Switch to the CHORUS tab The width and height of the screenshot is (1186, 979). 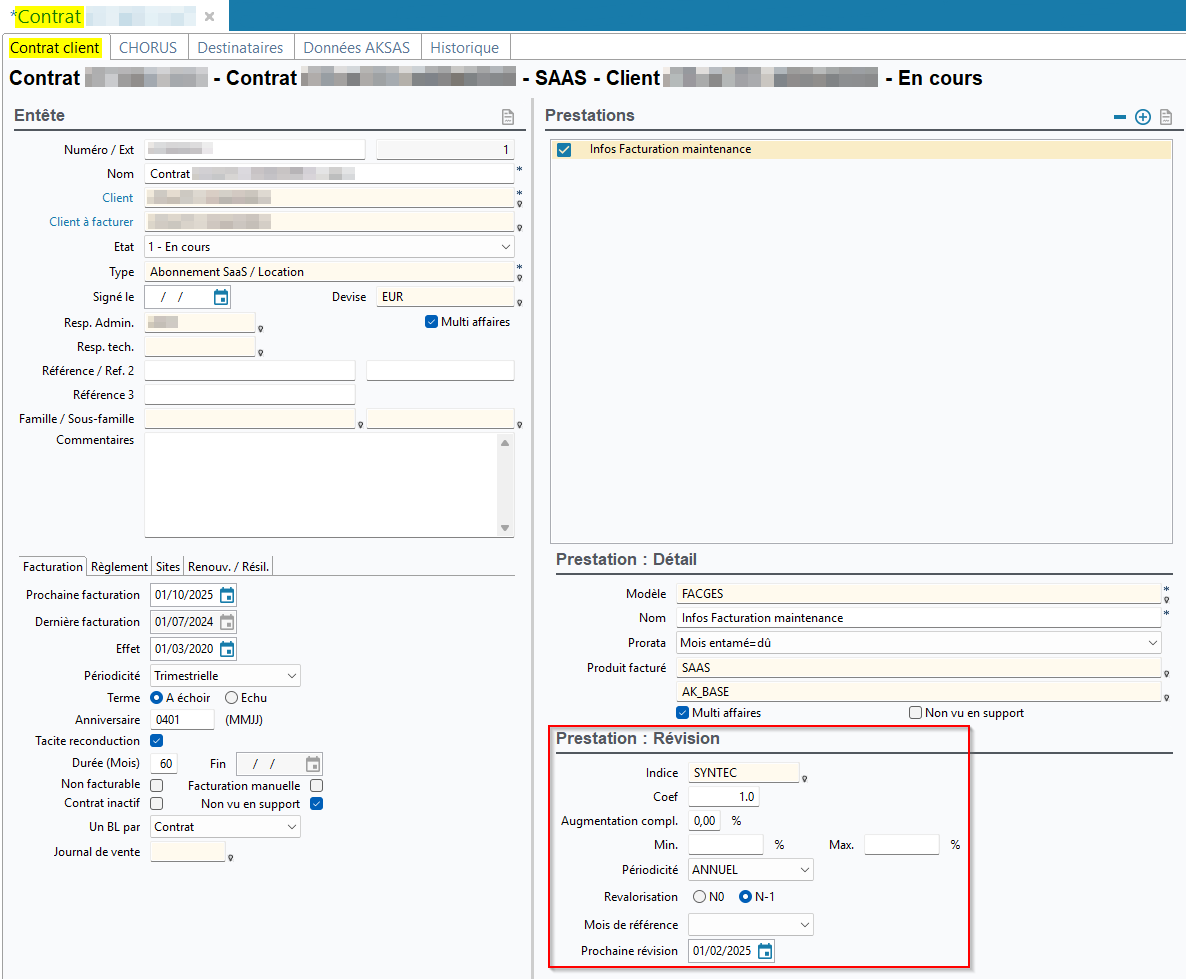[148, 47]
